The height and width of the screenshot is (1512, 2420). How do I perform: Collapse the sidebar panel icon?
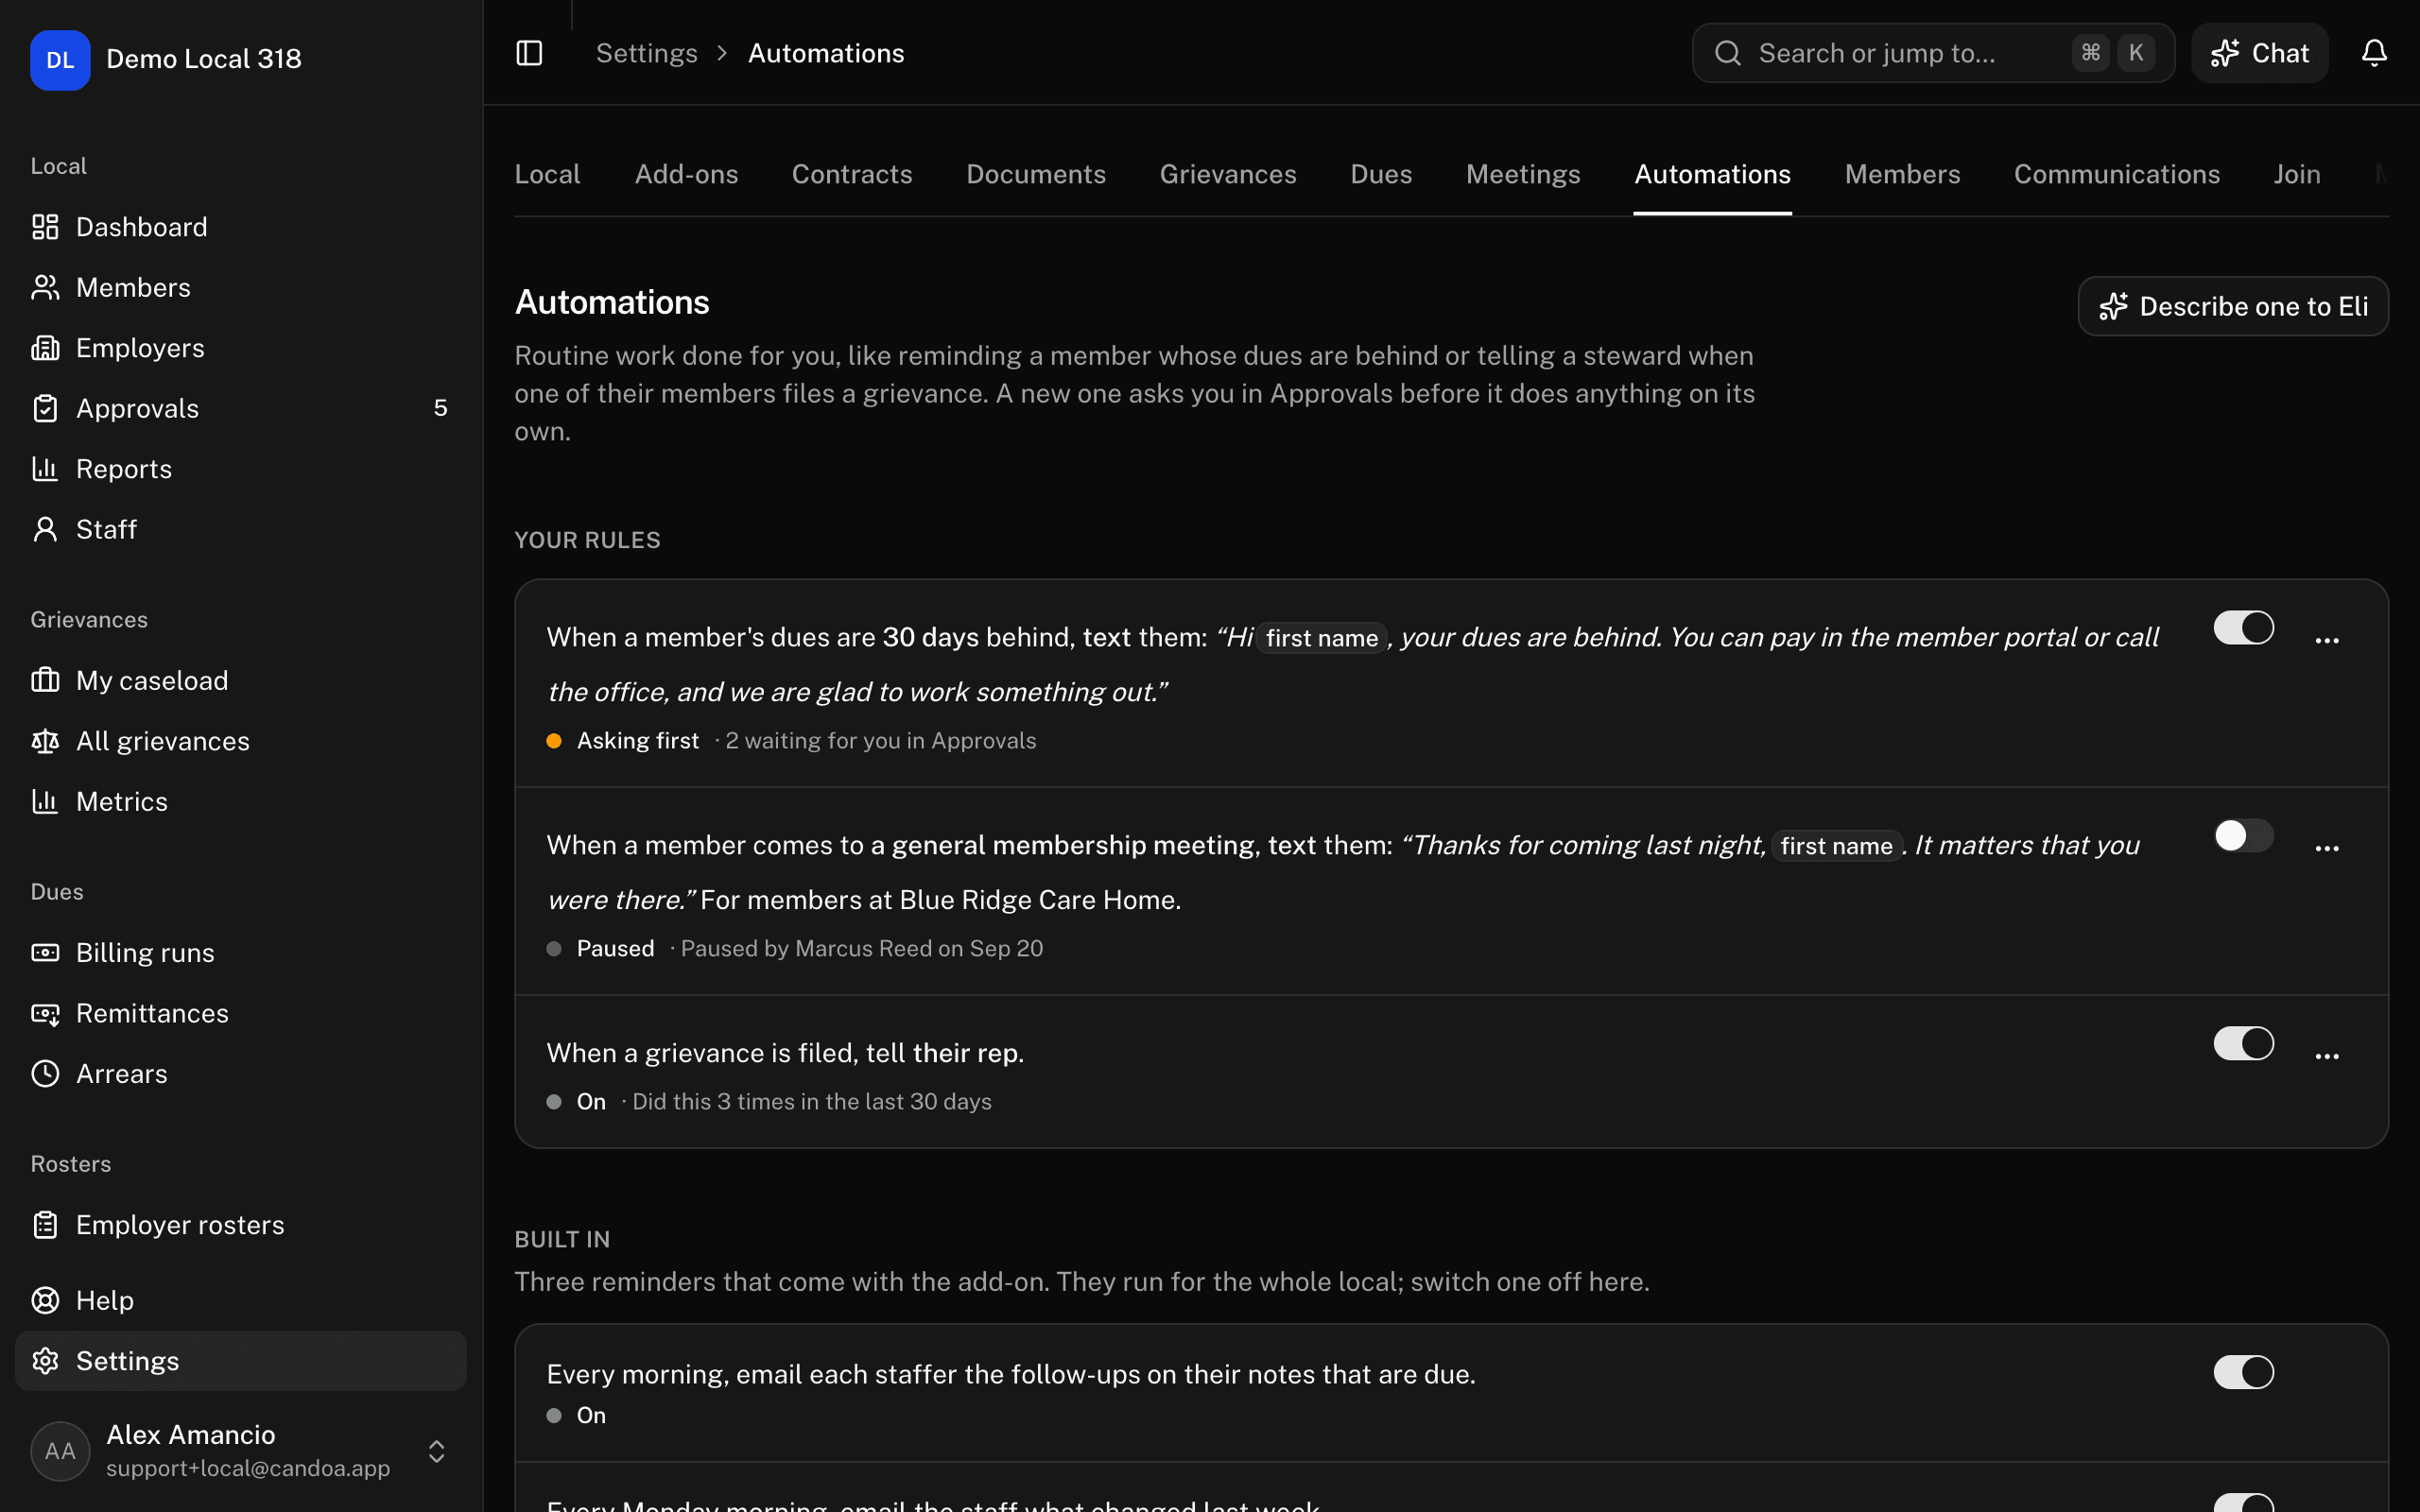[529, 53]
